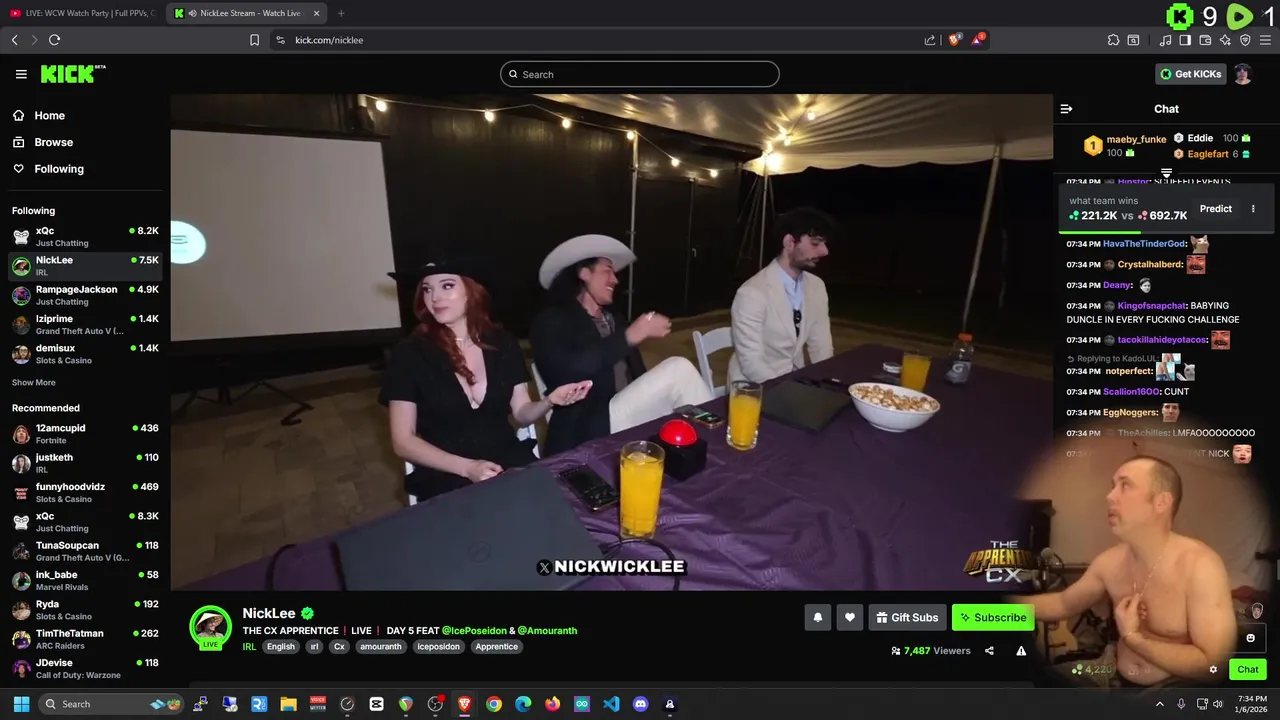1280x720 pixels.
Task: Click the Brave Rewards triangle icon
Action: [x=978, y=40]
